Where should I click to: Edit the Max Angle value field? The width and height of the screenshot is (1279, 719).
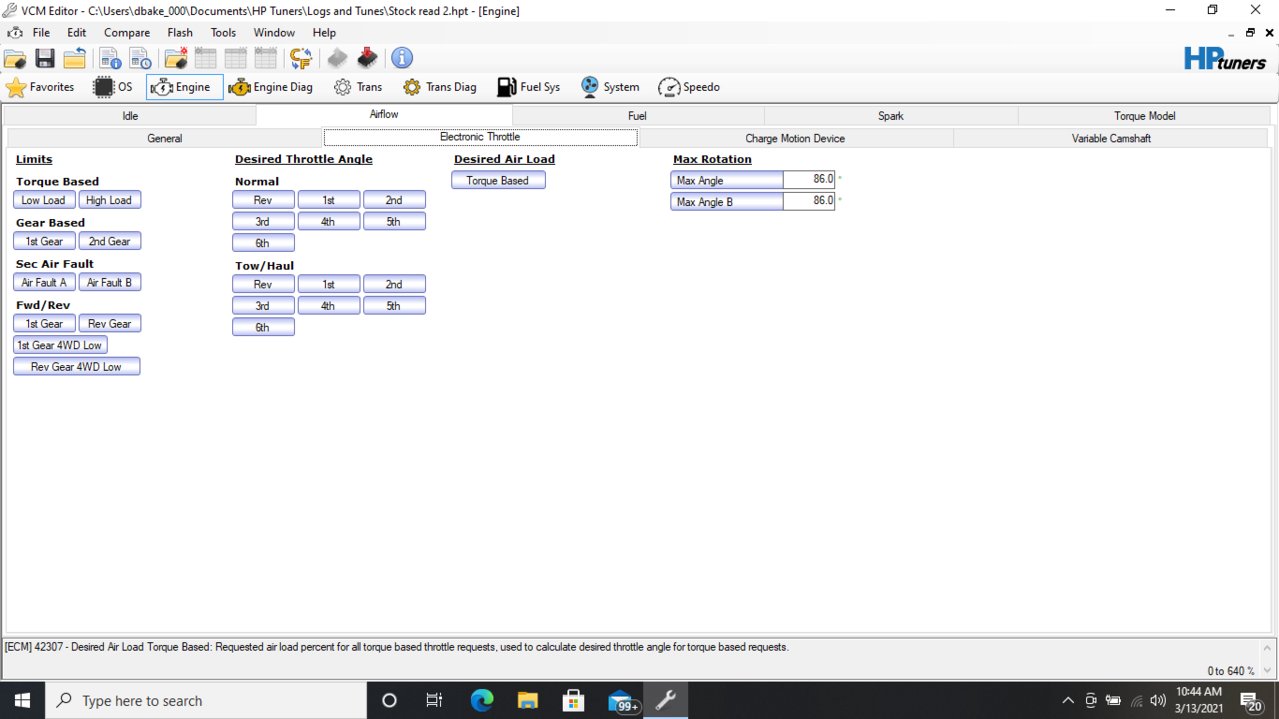[809, 180]
